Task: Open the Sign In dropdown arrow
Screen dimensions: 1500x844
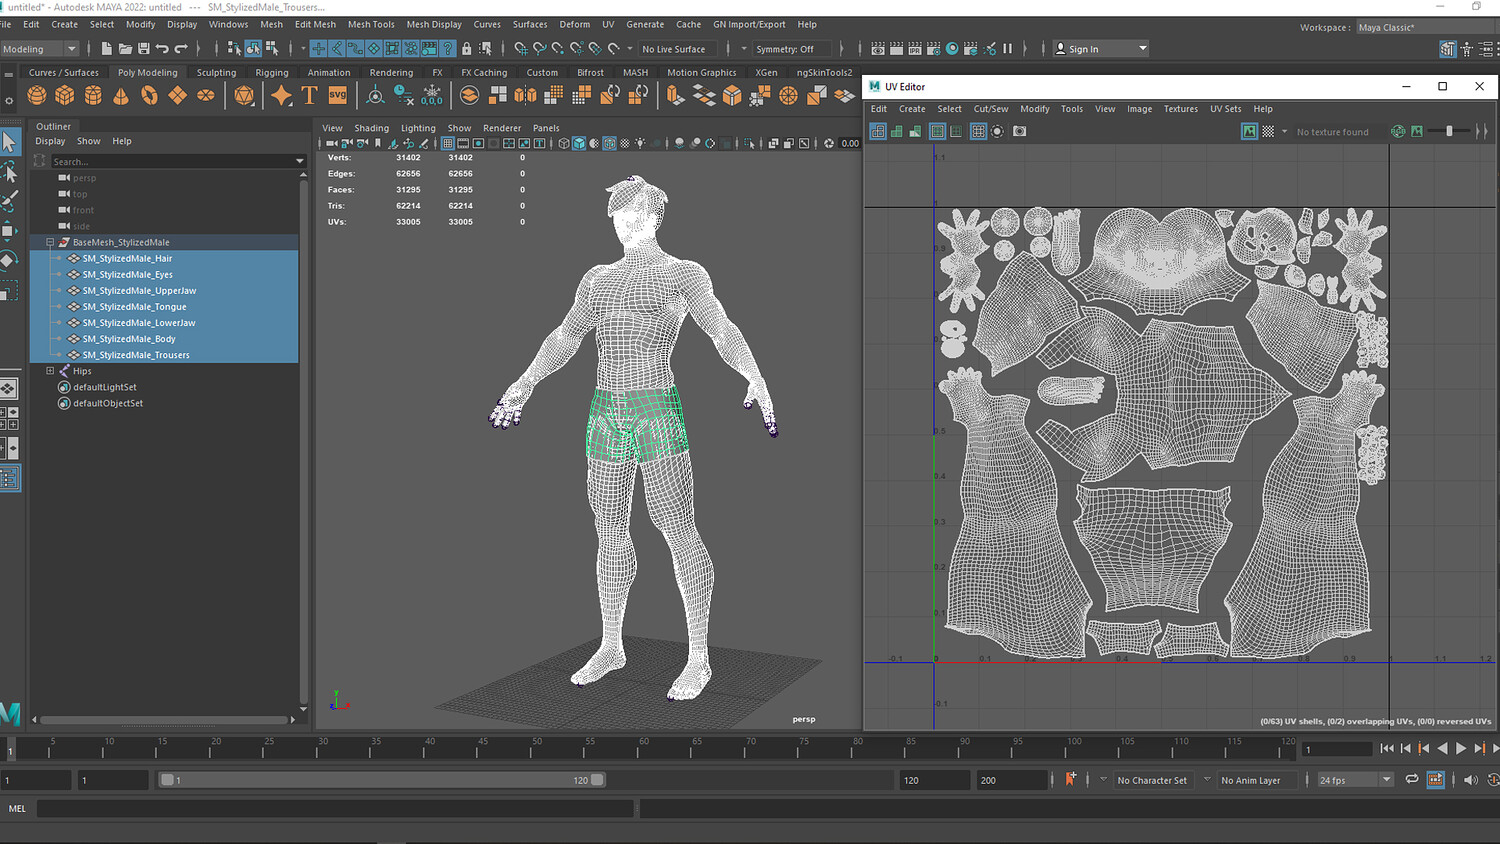Action: [x=1143, y=48]
